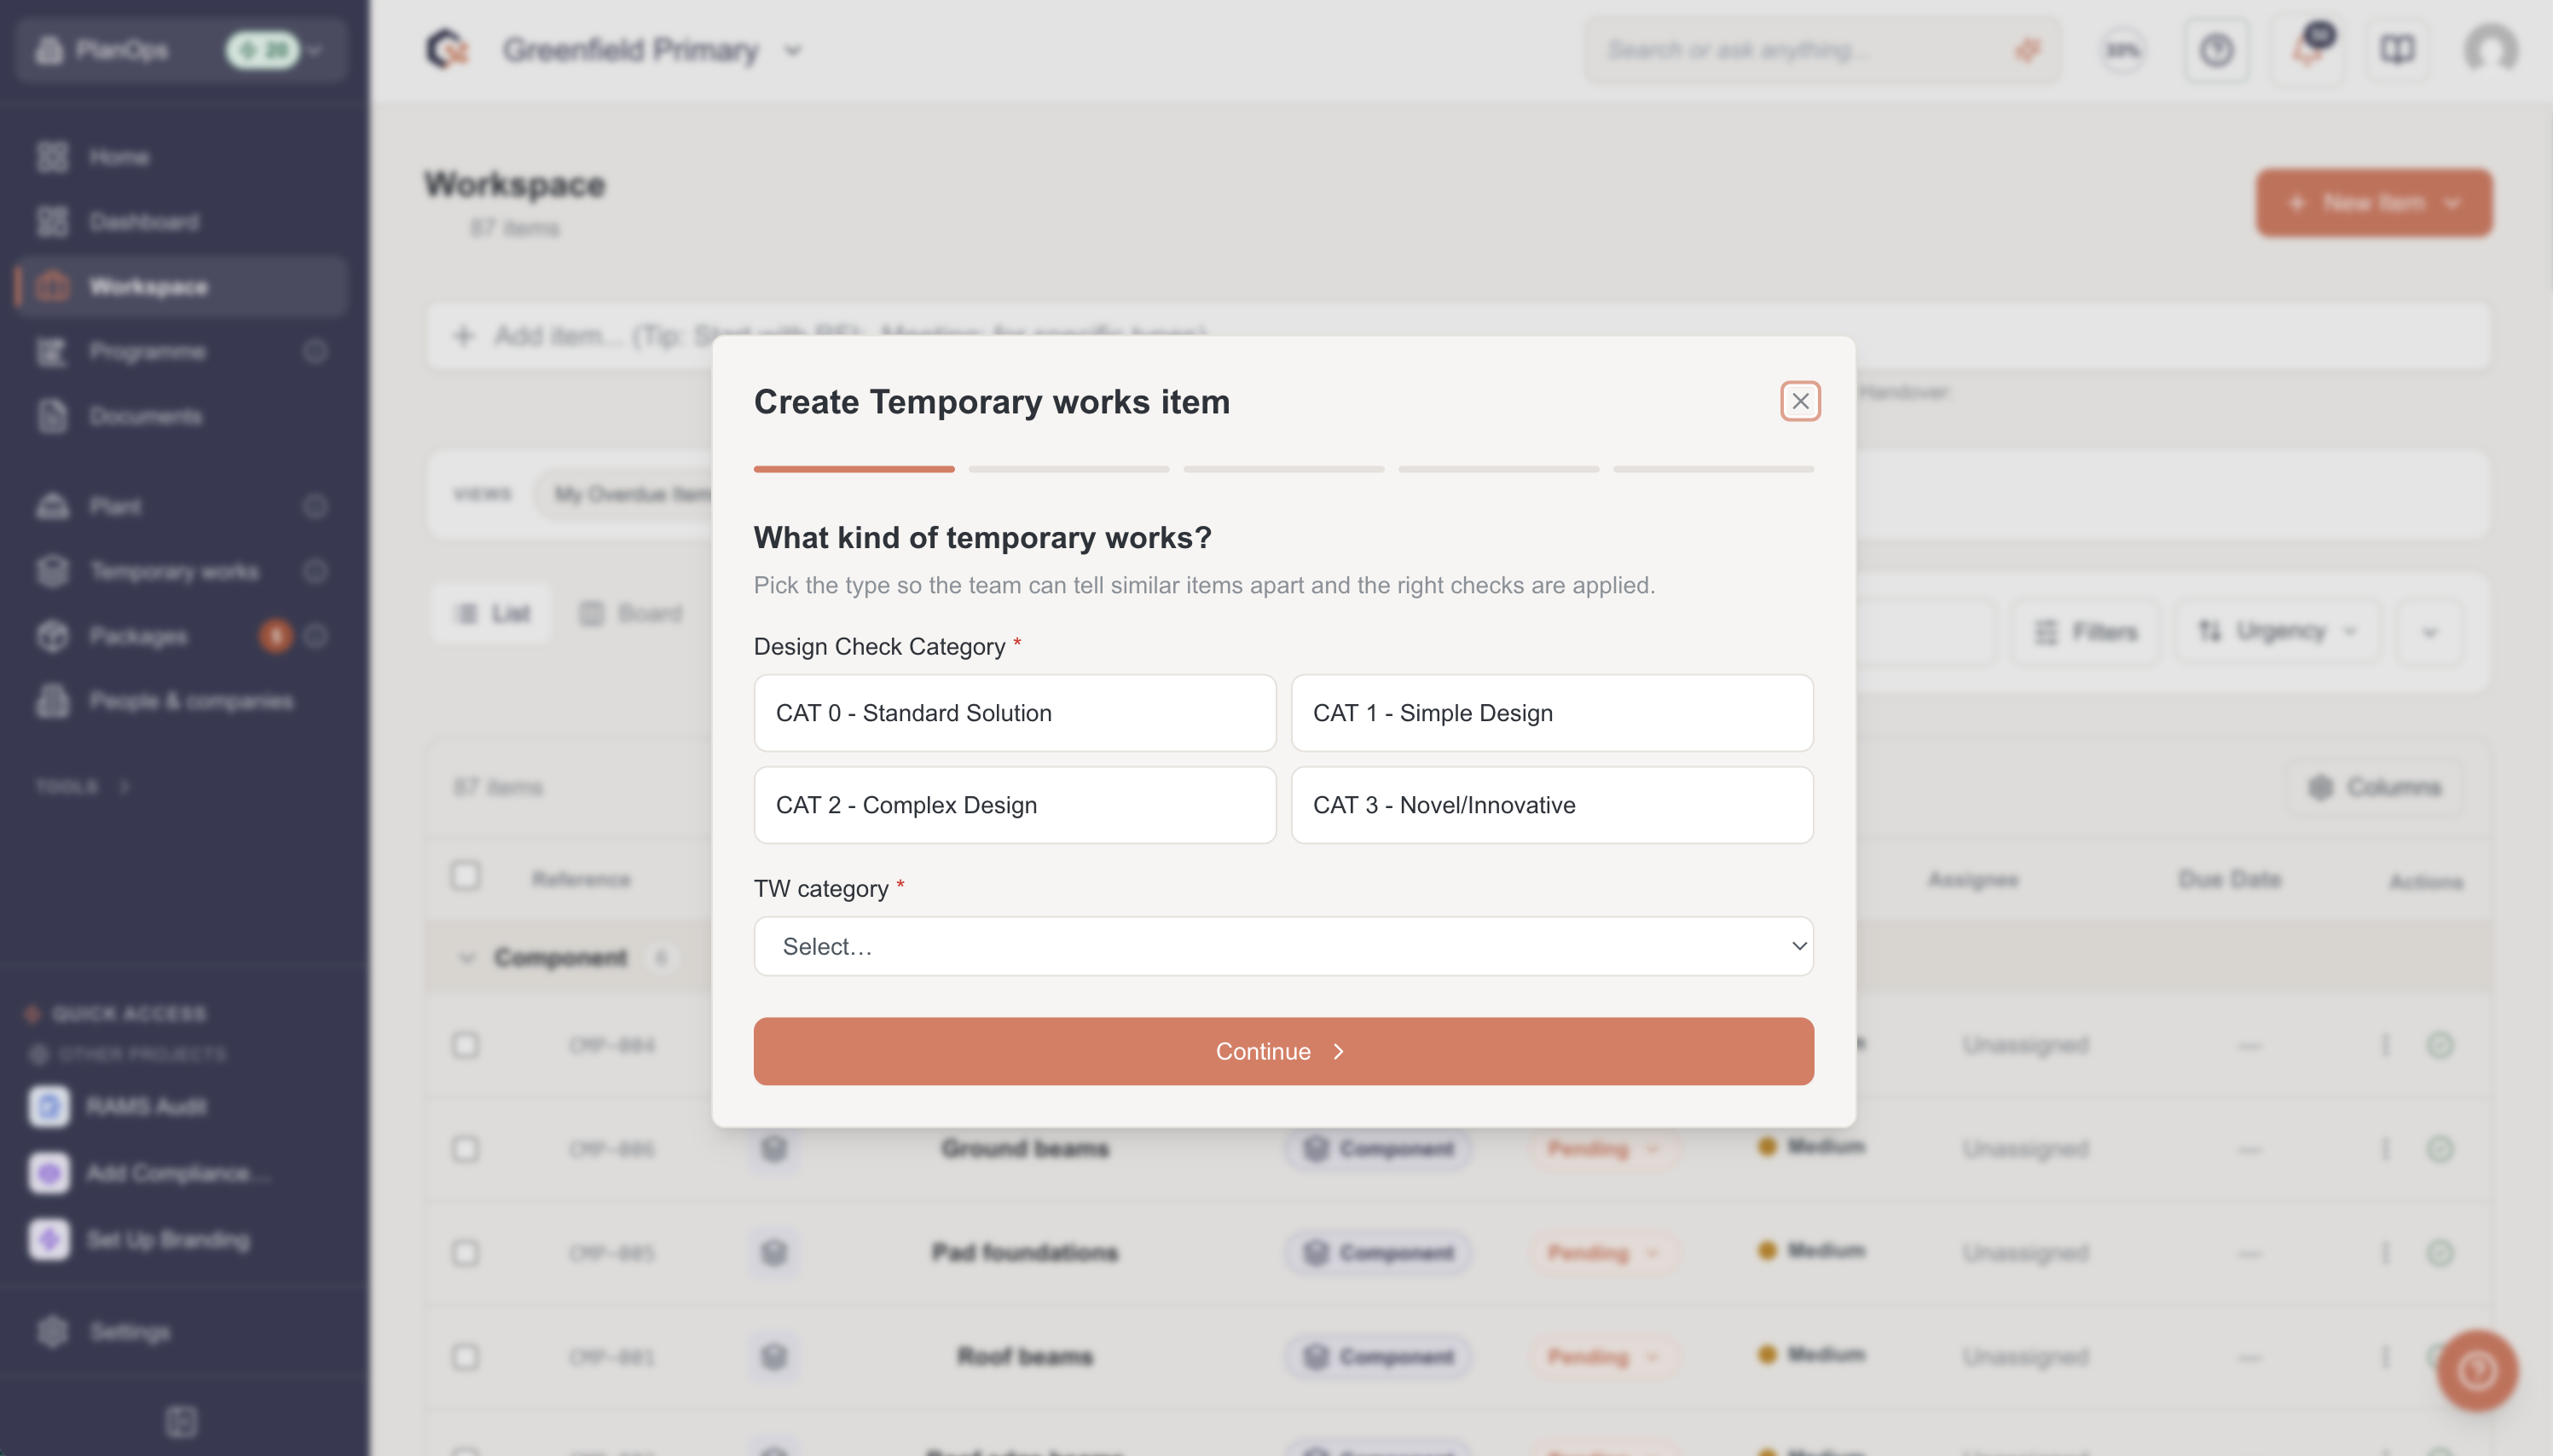
Task: Select CAT 1 - Simple Design
Action: point(1551,713)
